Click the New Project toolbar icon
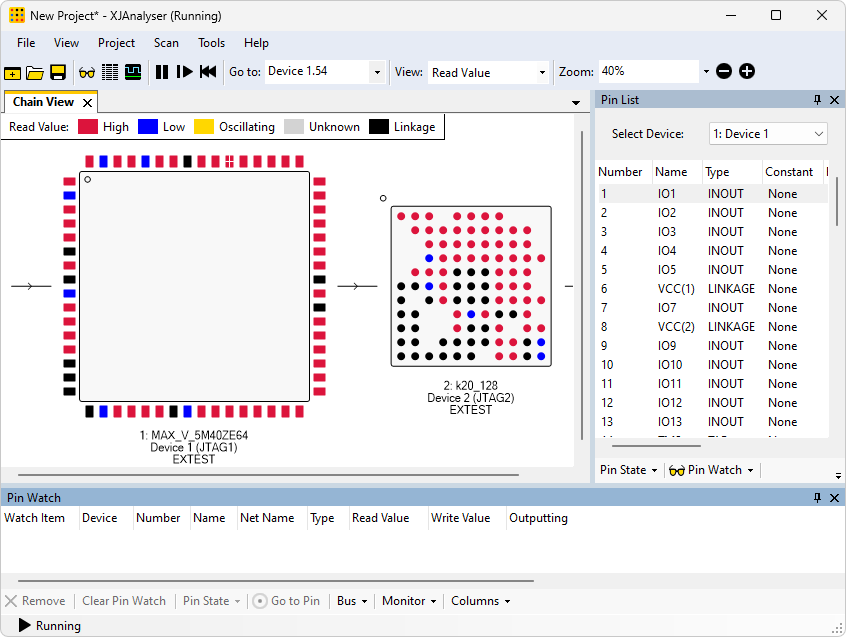The height and width of the screenshot is (637, 846). pos(12,72)
